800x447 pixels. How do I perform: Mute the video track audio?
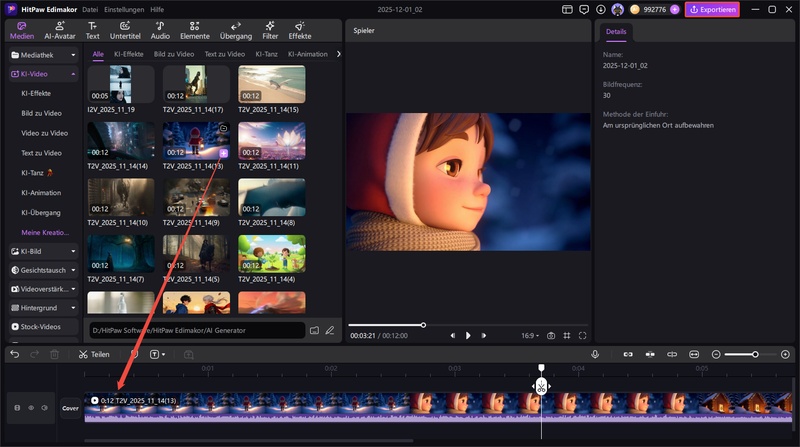pyautogui.click(x=45, y=408)
